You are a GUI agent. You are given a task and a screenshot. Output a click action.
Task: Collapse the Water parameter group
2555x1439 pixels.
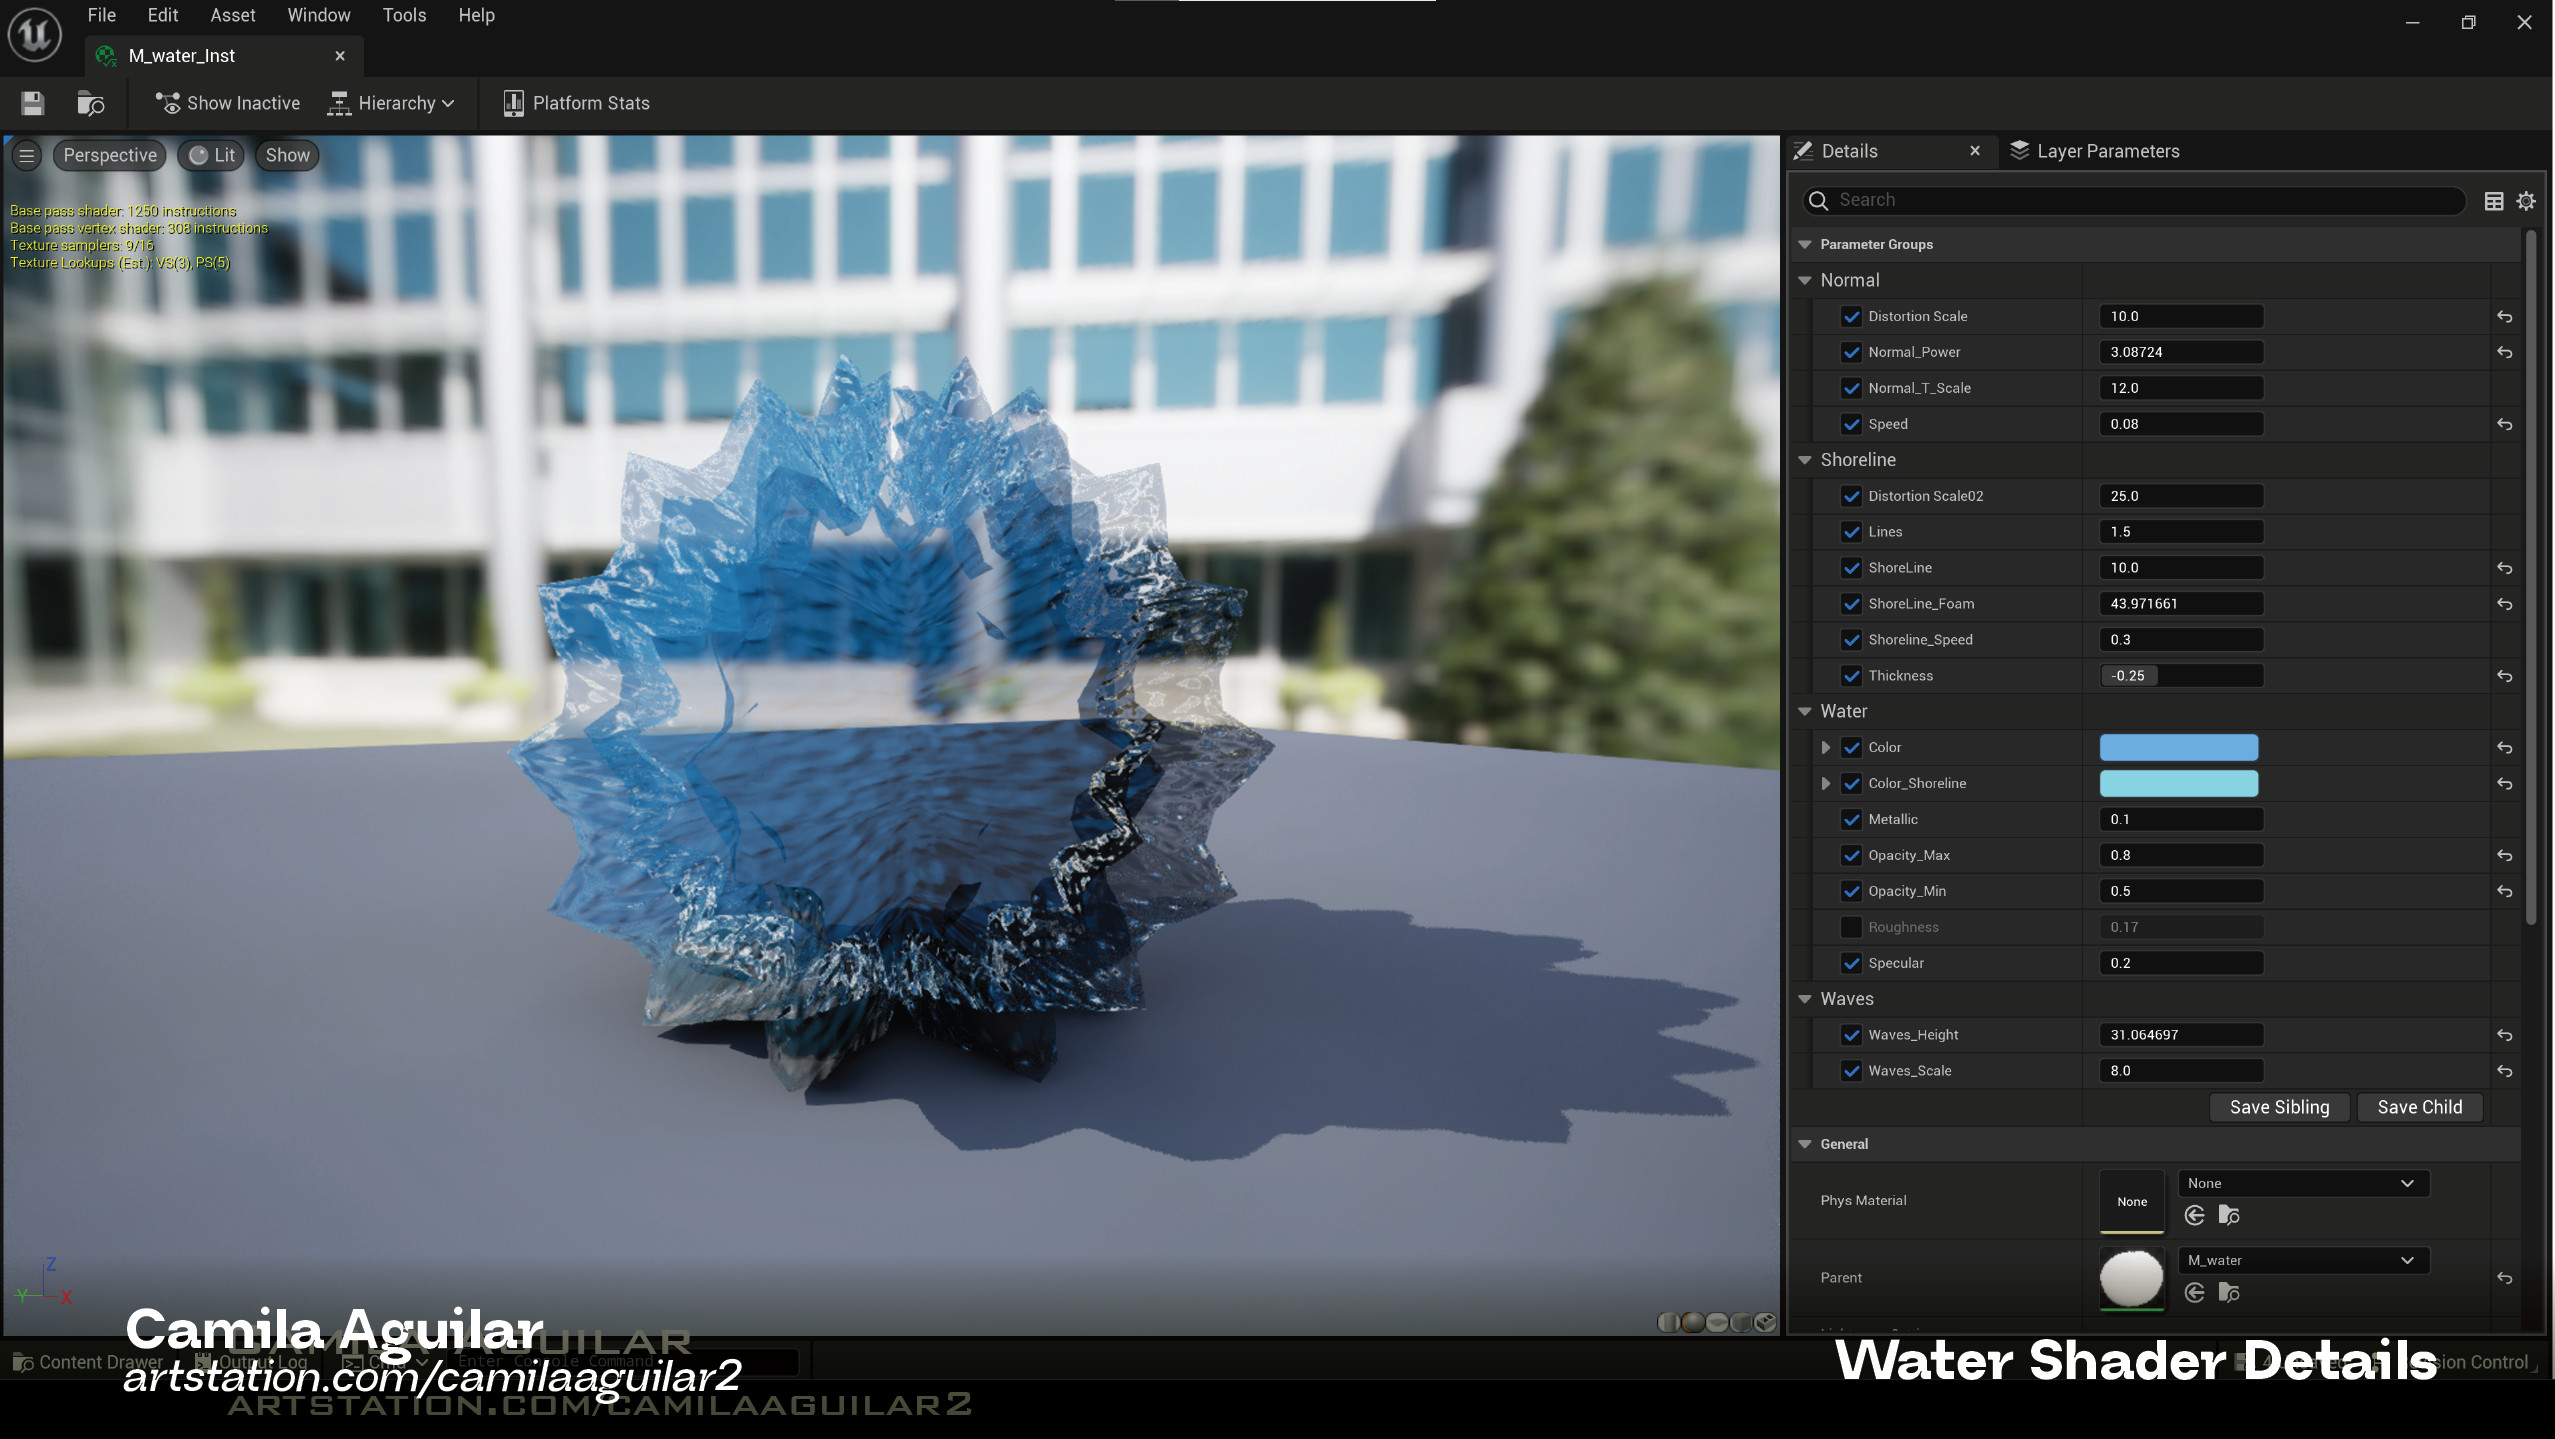pos(1805,711)
